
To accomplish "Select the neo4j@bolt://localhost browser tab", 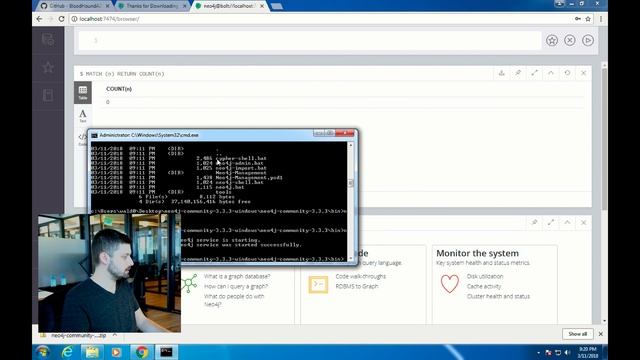I will tap(229, 6).
